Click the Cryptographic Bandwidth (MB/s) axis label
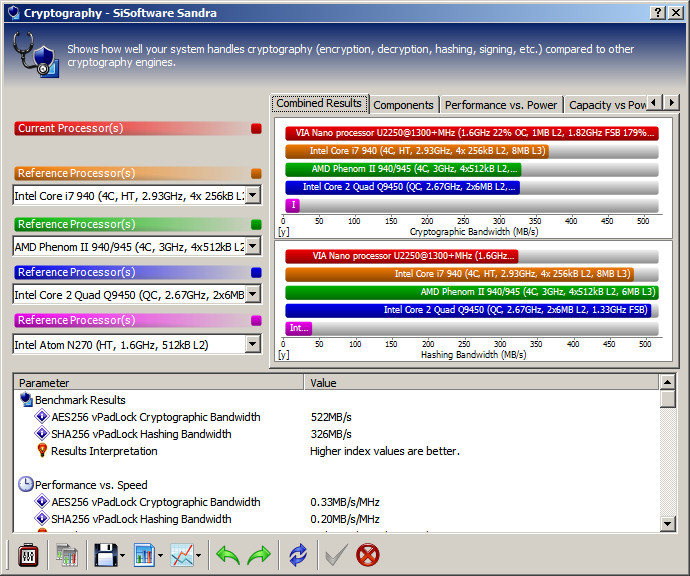Image resolution: width=690 pixels, height=576 pixels. [474, 232]
